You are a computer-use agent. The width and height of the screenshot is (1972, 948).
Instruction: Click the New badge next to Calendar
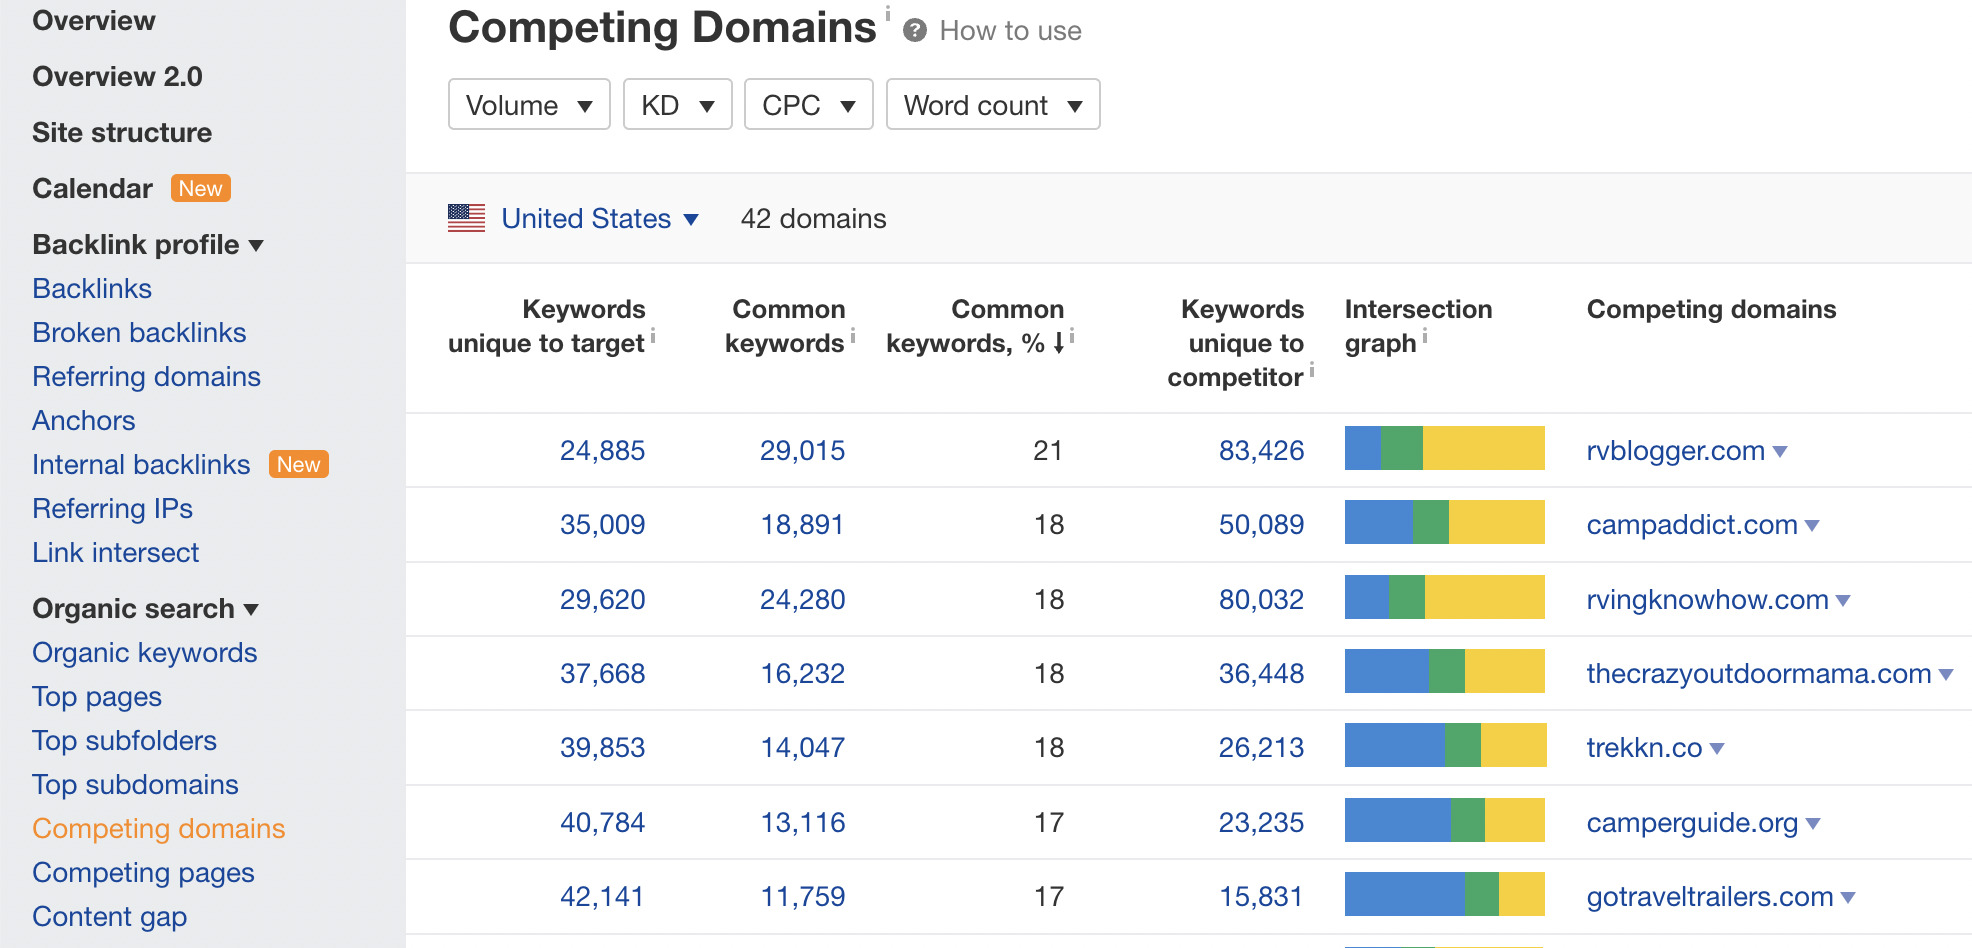pyautogui.click(x=200, y=188)
